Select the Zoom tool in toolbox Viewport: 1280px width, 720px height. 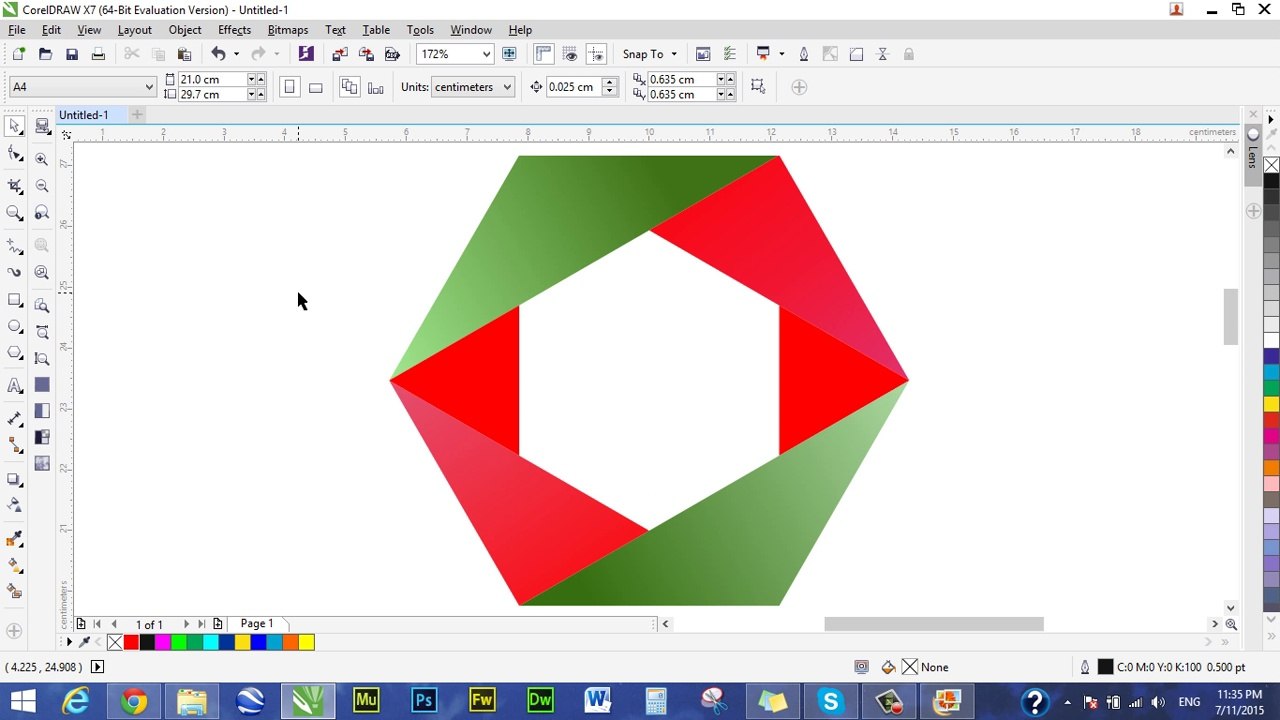(x=14, y=213)
